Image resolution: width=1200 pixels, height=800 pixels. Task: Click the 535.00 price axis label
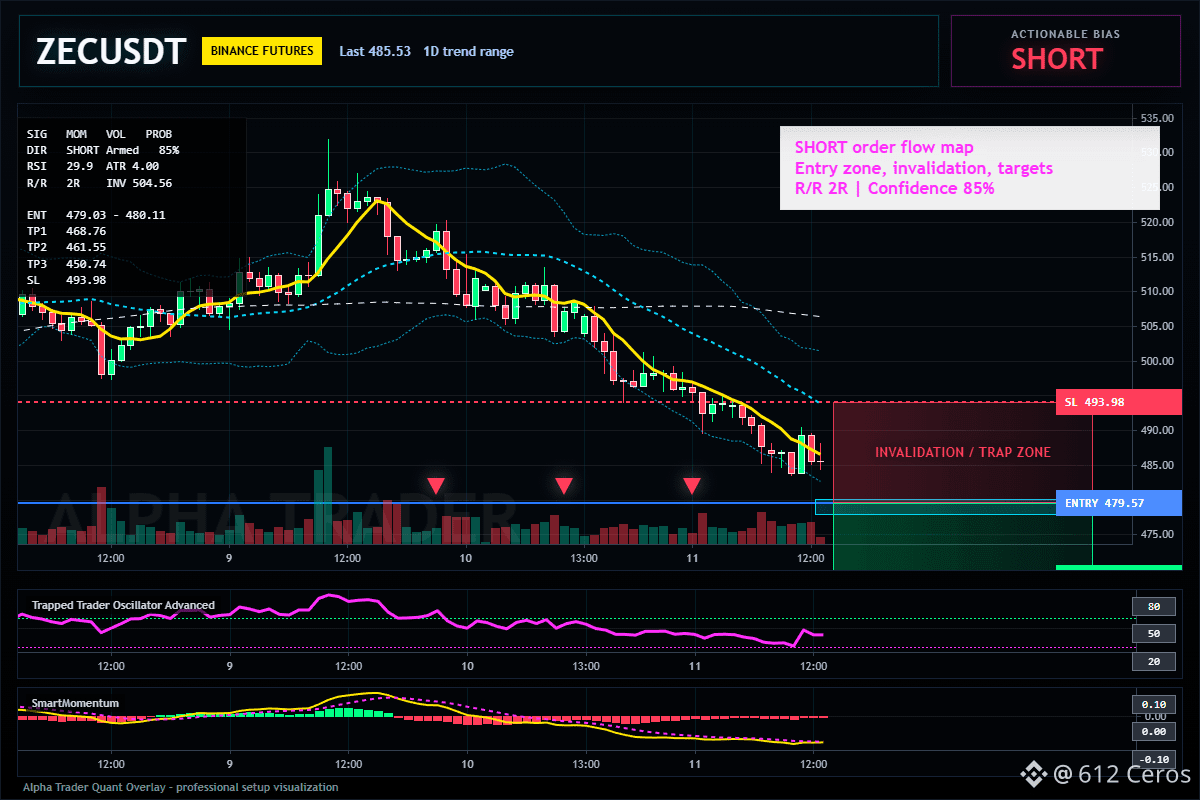tap(1156, 118)
